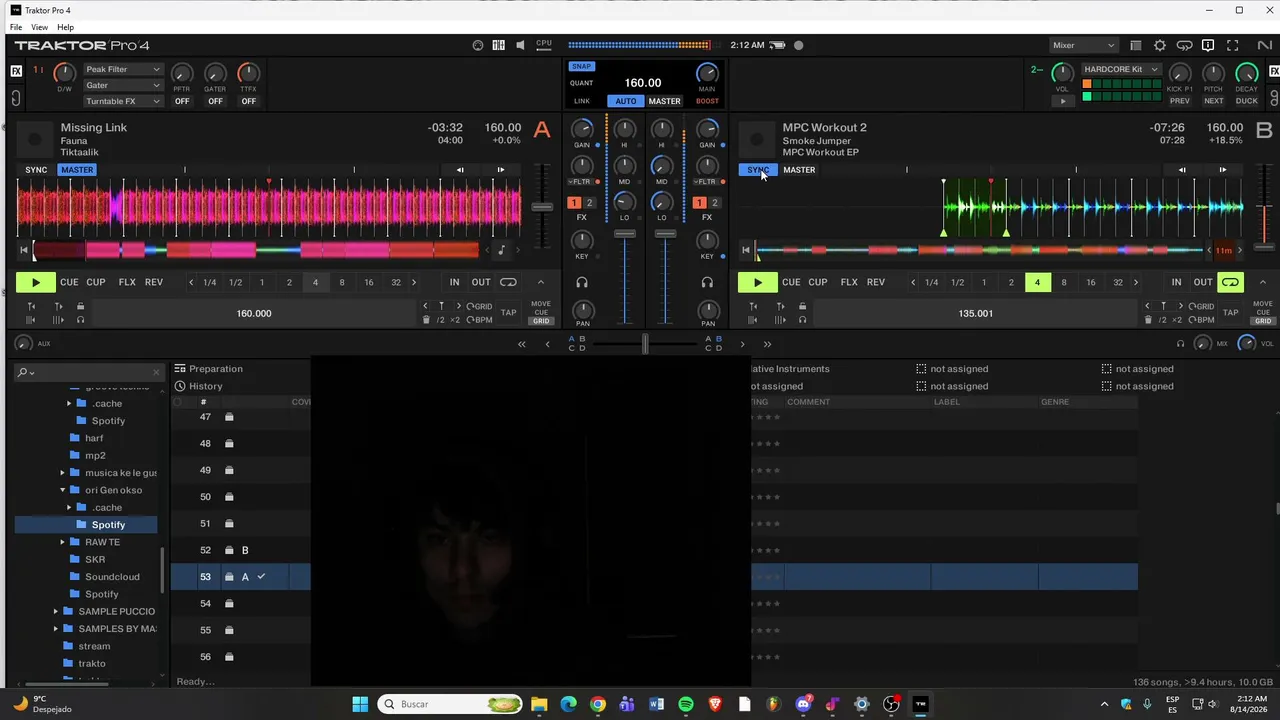The image size is (1280, 720).
Task: Open the Turntable FX dropdown
Action: tap(123, 101)
